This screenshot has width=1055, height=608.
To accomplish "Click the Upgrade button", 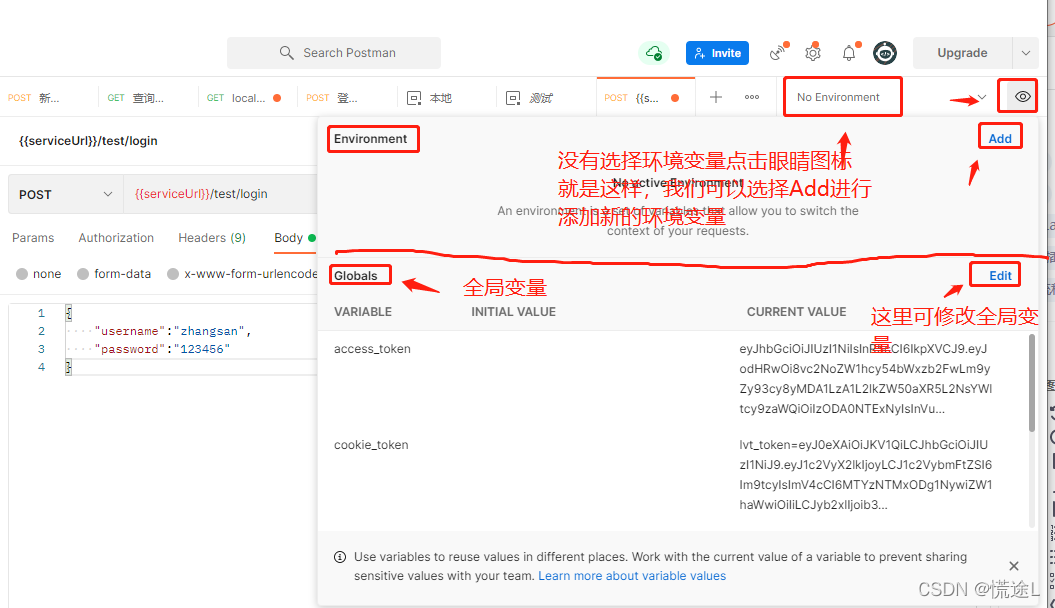I will click(x=962, y=52).
